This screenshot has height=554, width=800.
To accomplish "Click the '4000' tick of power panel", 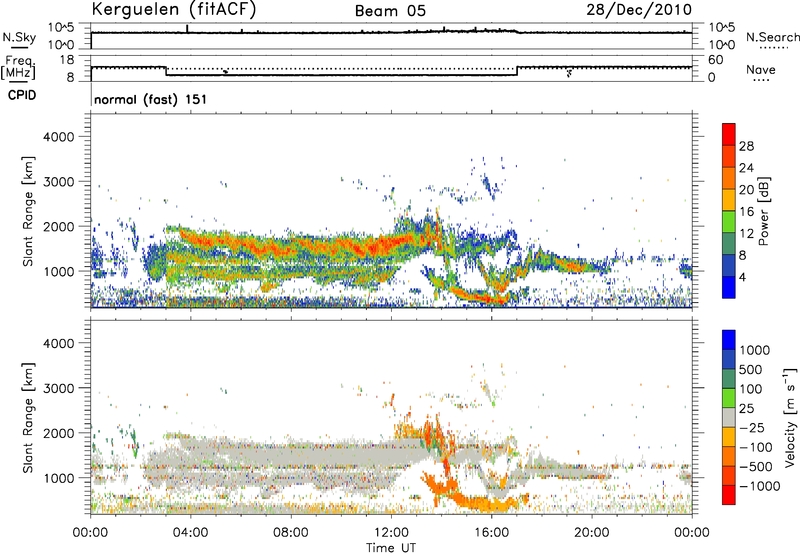I will click(x=58, y=137).
